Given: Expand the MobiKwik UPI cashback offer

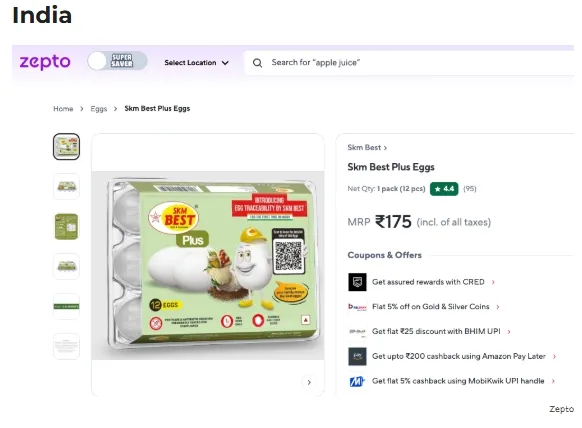Looking at the screenshot, I should click(x=463, y=381).
